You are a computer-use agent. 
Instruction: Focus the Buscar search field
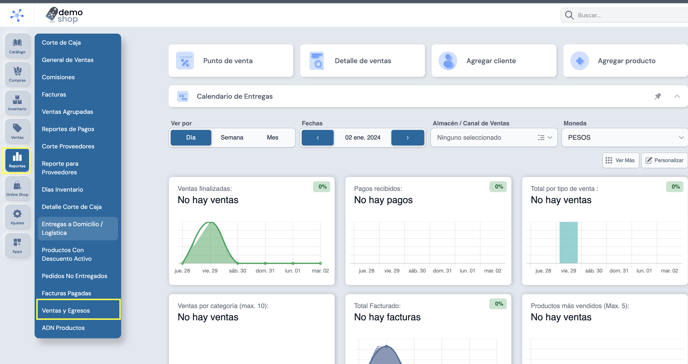point(624,15)
